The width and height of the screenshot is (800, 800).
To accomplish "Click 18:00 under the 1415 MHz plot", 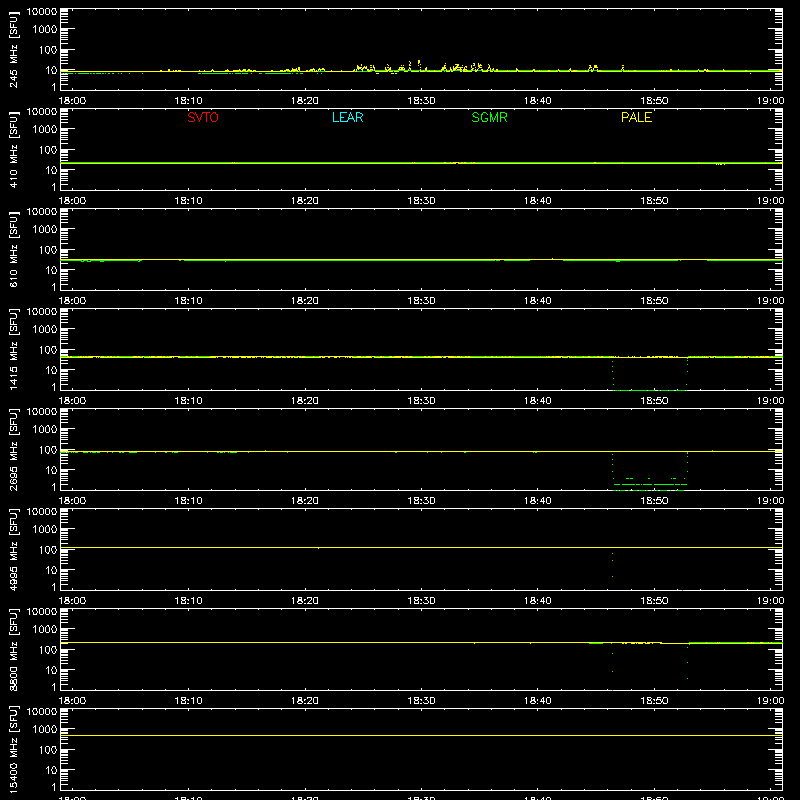I will point(72,401).
